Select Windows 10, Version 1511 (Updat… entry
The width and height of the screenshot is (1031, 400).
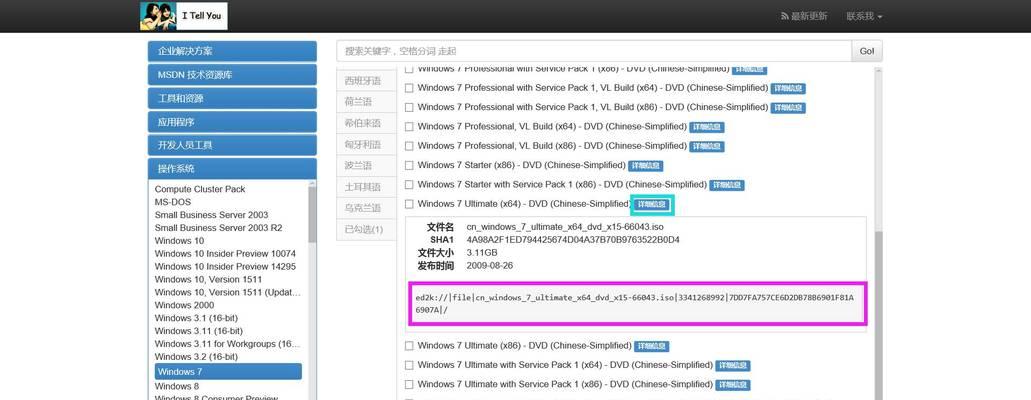228,292
